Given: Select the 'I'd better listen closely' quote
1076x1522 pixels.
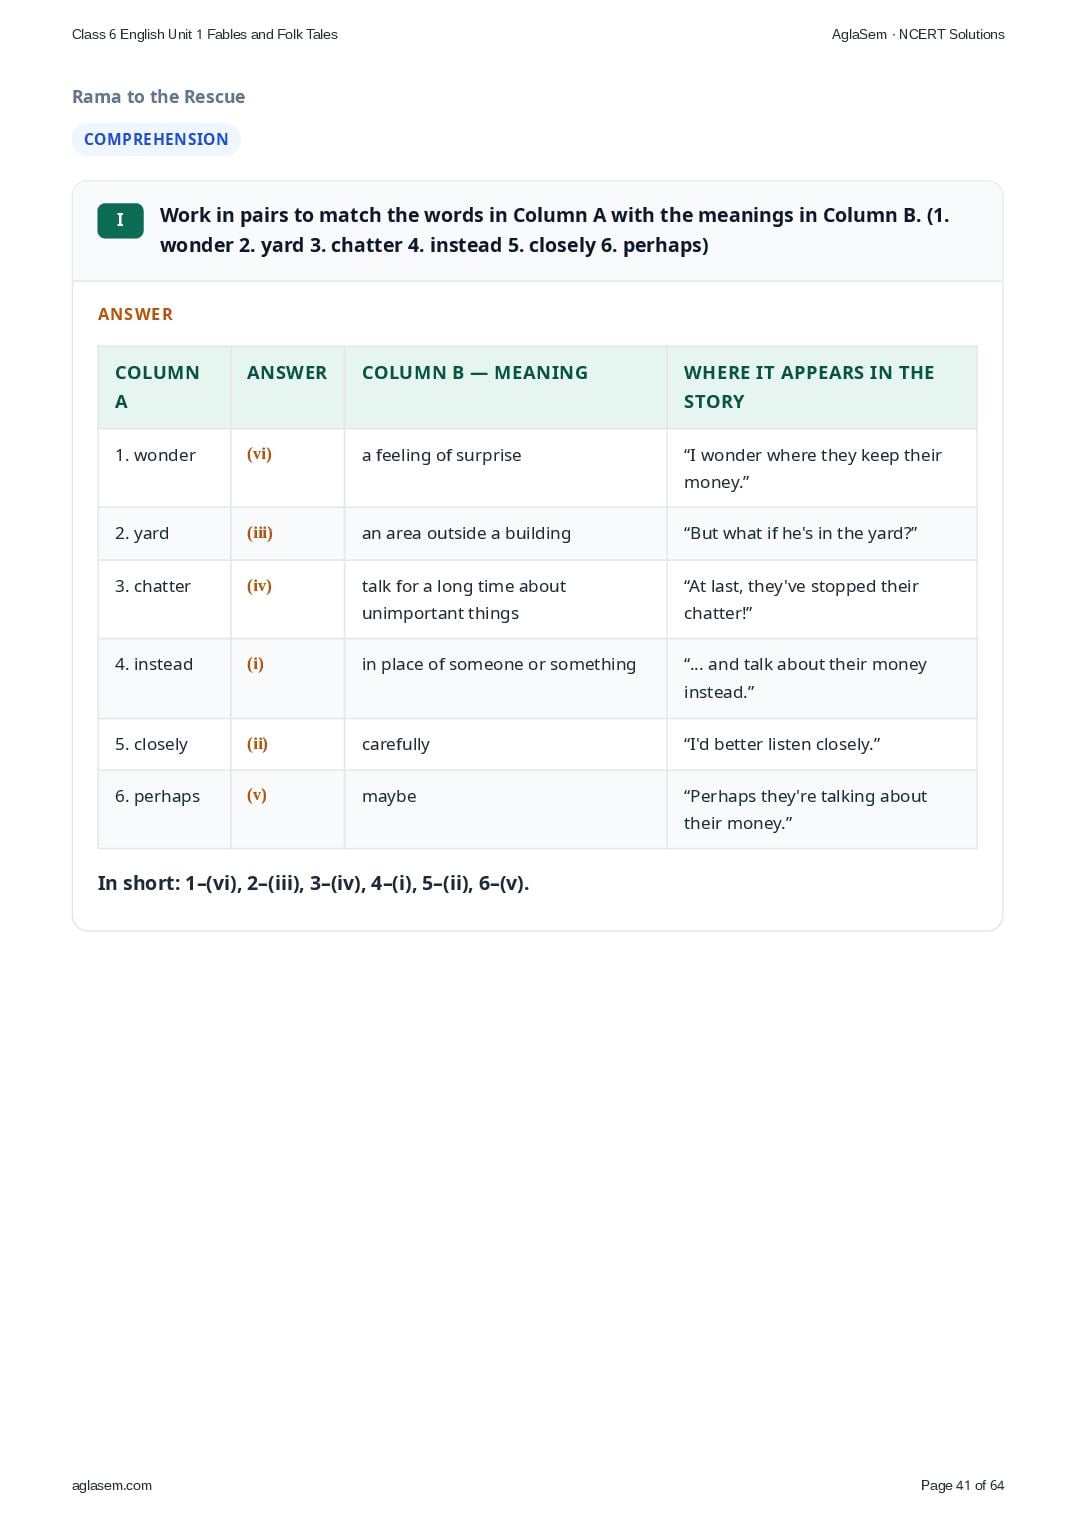Looking at the screenshot, I should pyautogui.click(x=782, y=744).
